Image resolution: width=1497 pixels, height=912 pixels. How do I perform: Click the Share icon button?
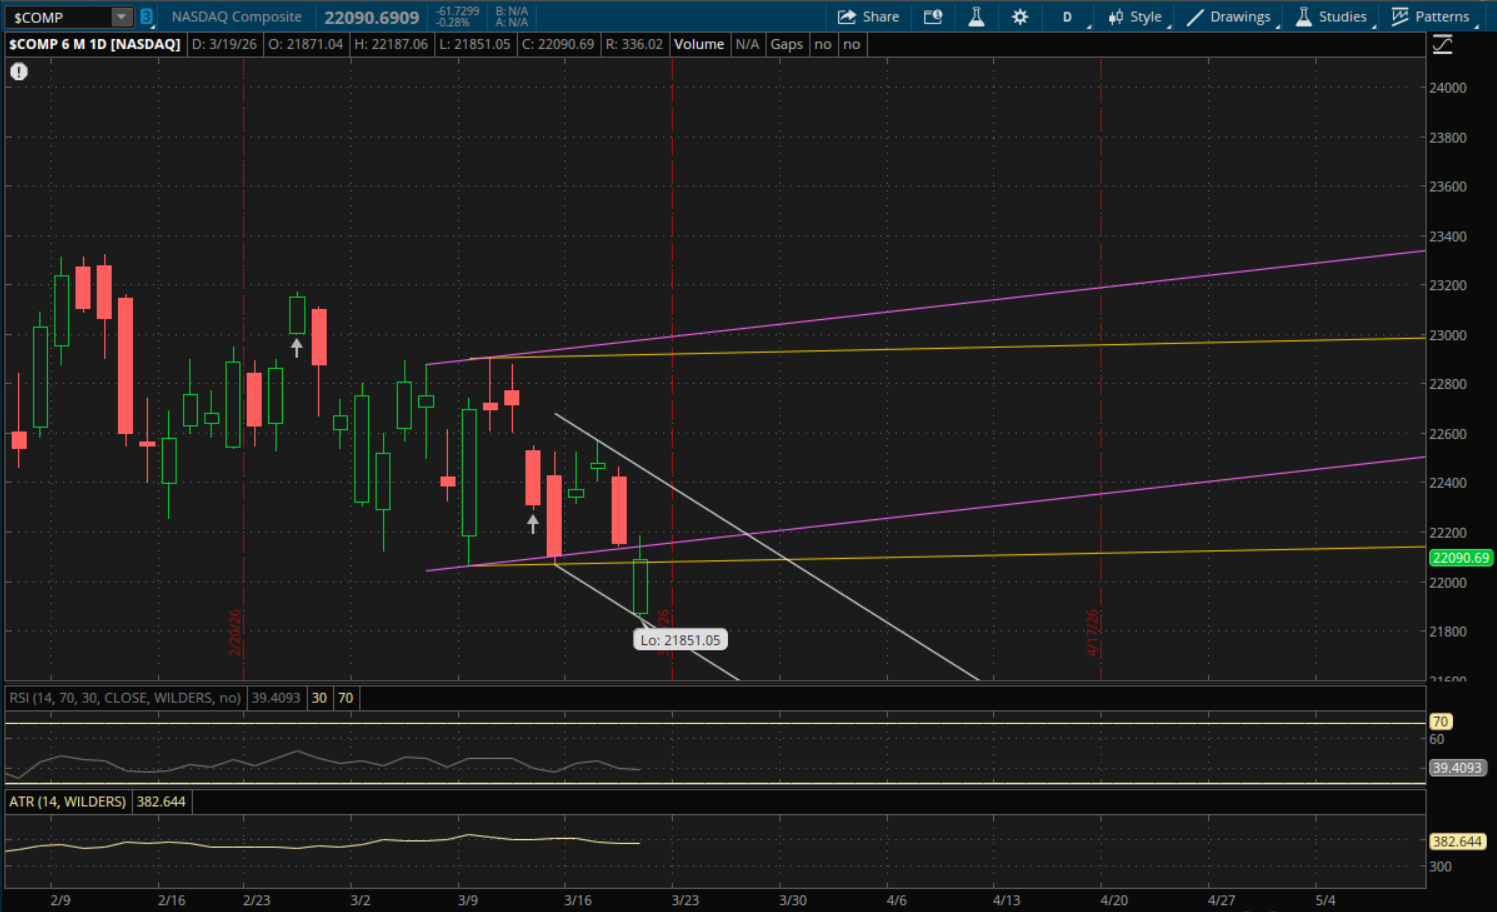point(867,17)
